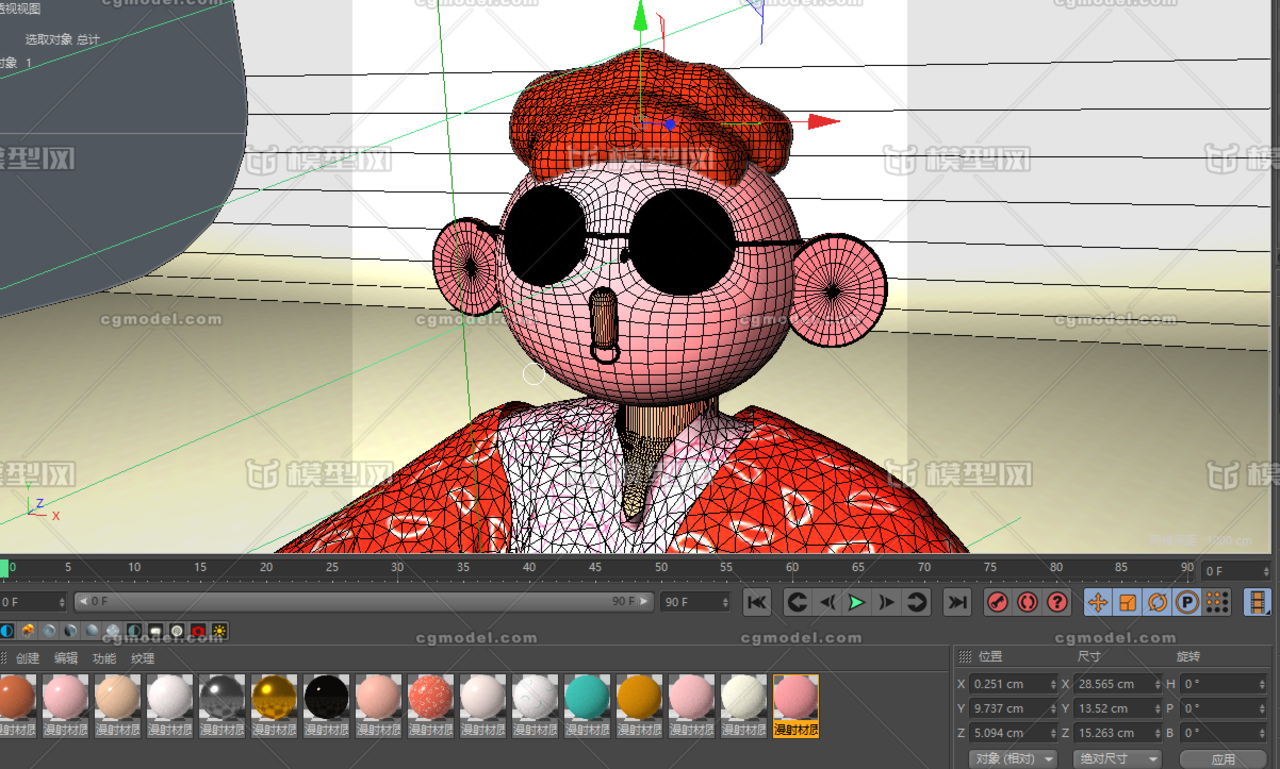1280x769 pixels.
Task: Click the 应用 button in coordinates panel
Action: 1224,759
